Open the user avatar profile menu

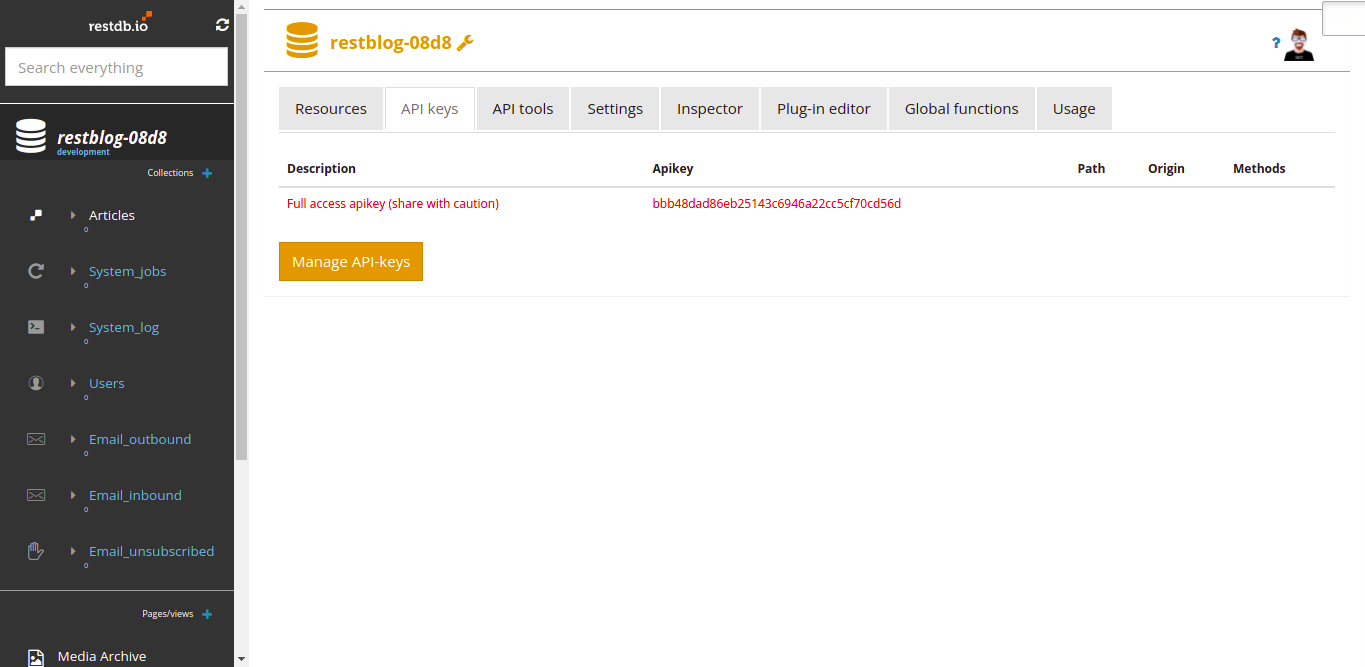pos(1299,45)
